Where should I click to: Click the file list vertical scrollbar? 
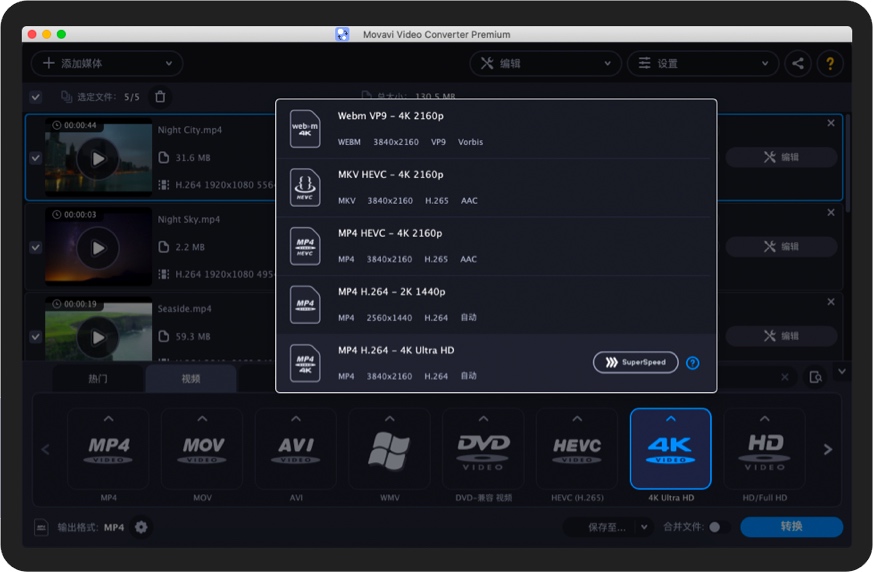pyautogui.click(x=847, y=163)
